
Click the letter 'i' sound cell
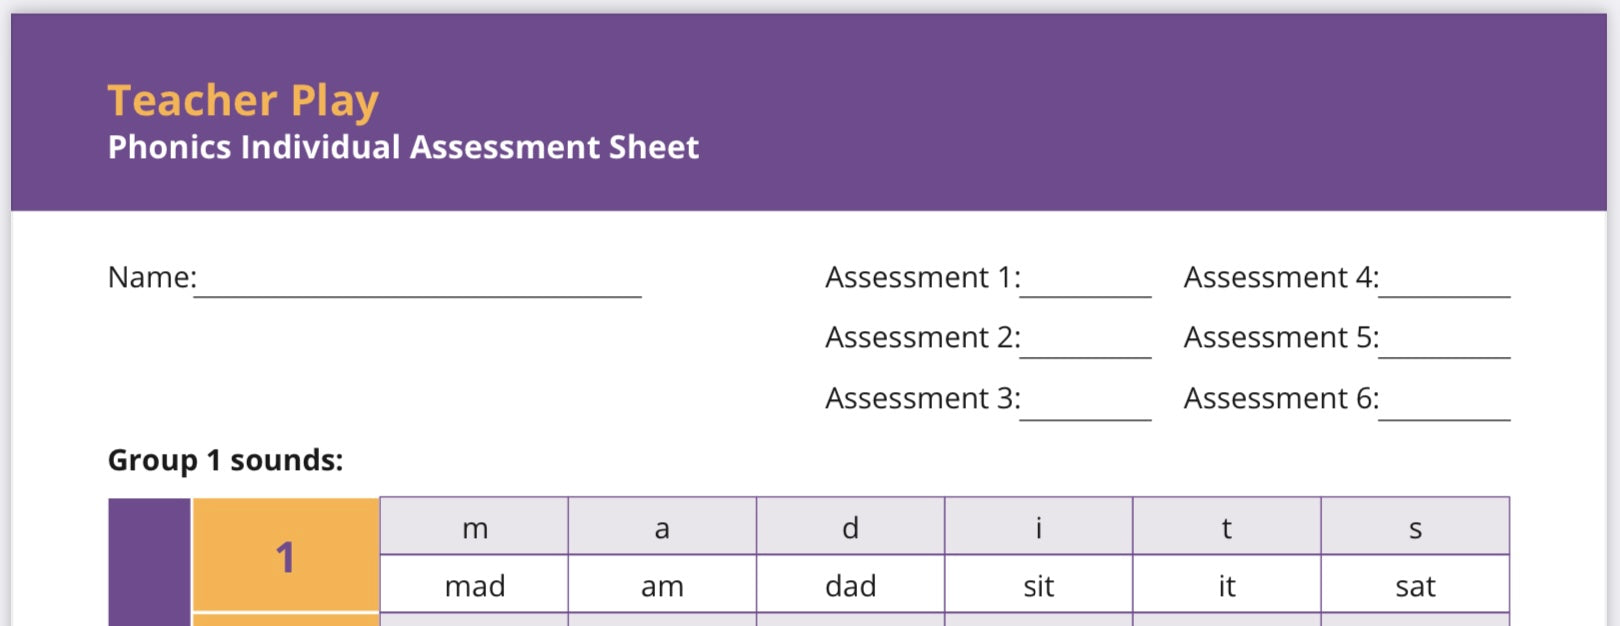pos(1038,527)
